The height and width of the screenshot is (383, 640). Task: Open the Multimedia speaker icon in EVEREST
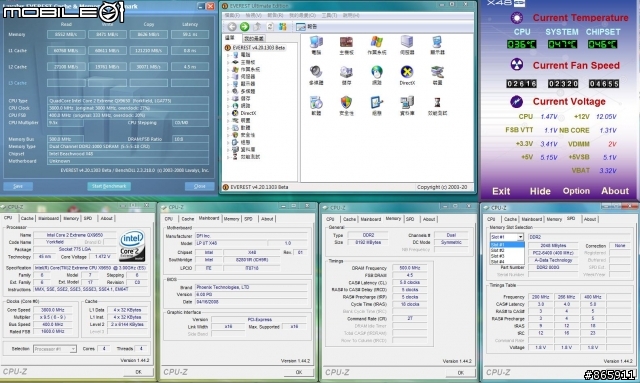(316, 72)
